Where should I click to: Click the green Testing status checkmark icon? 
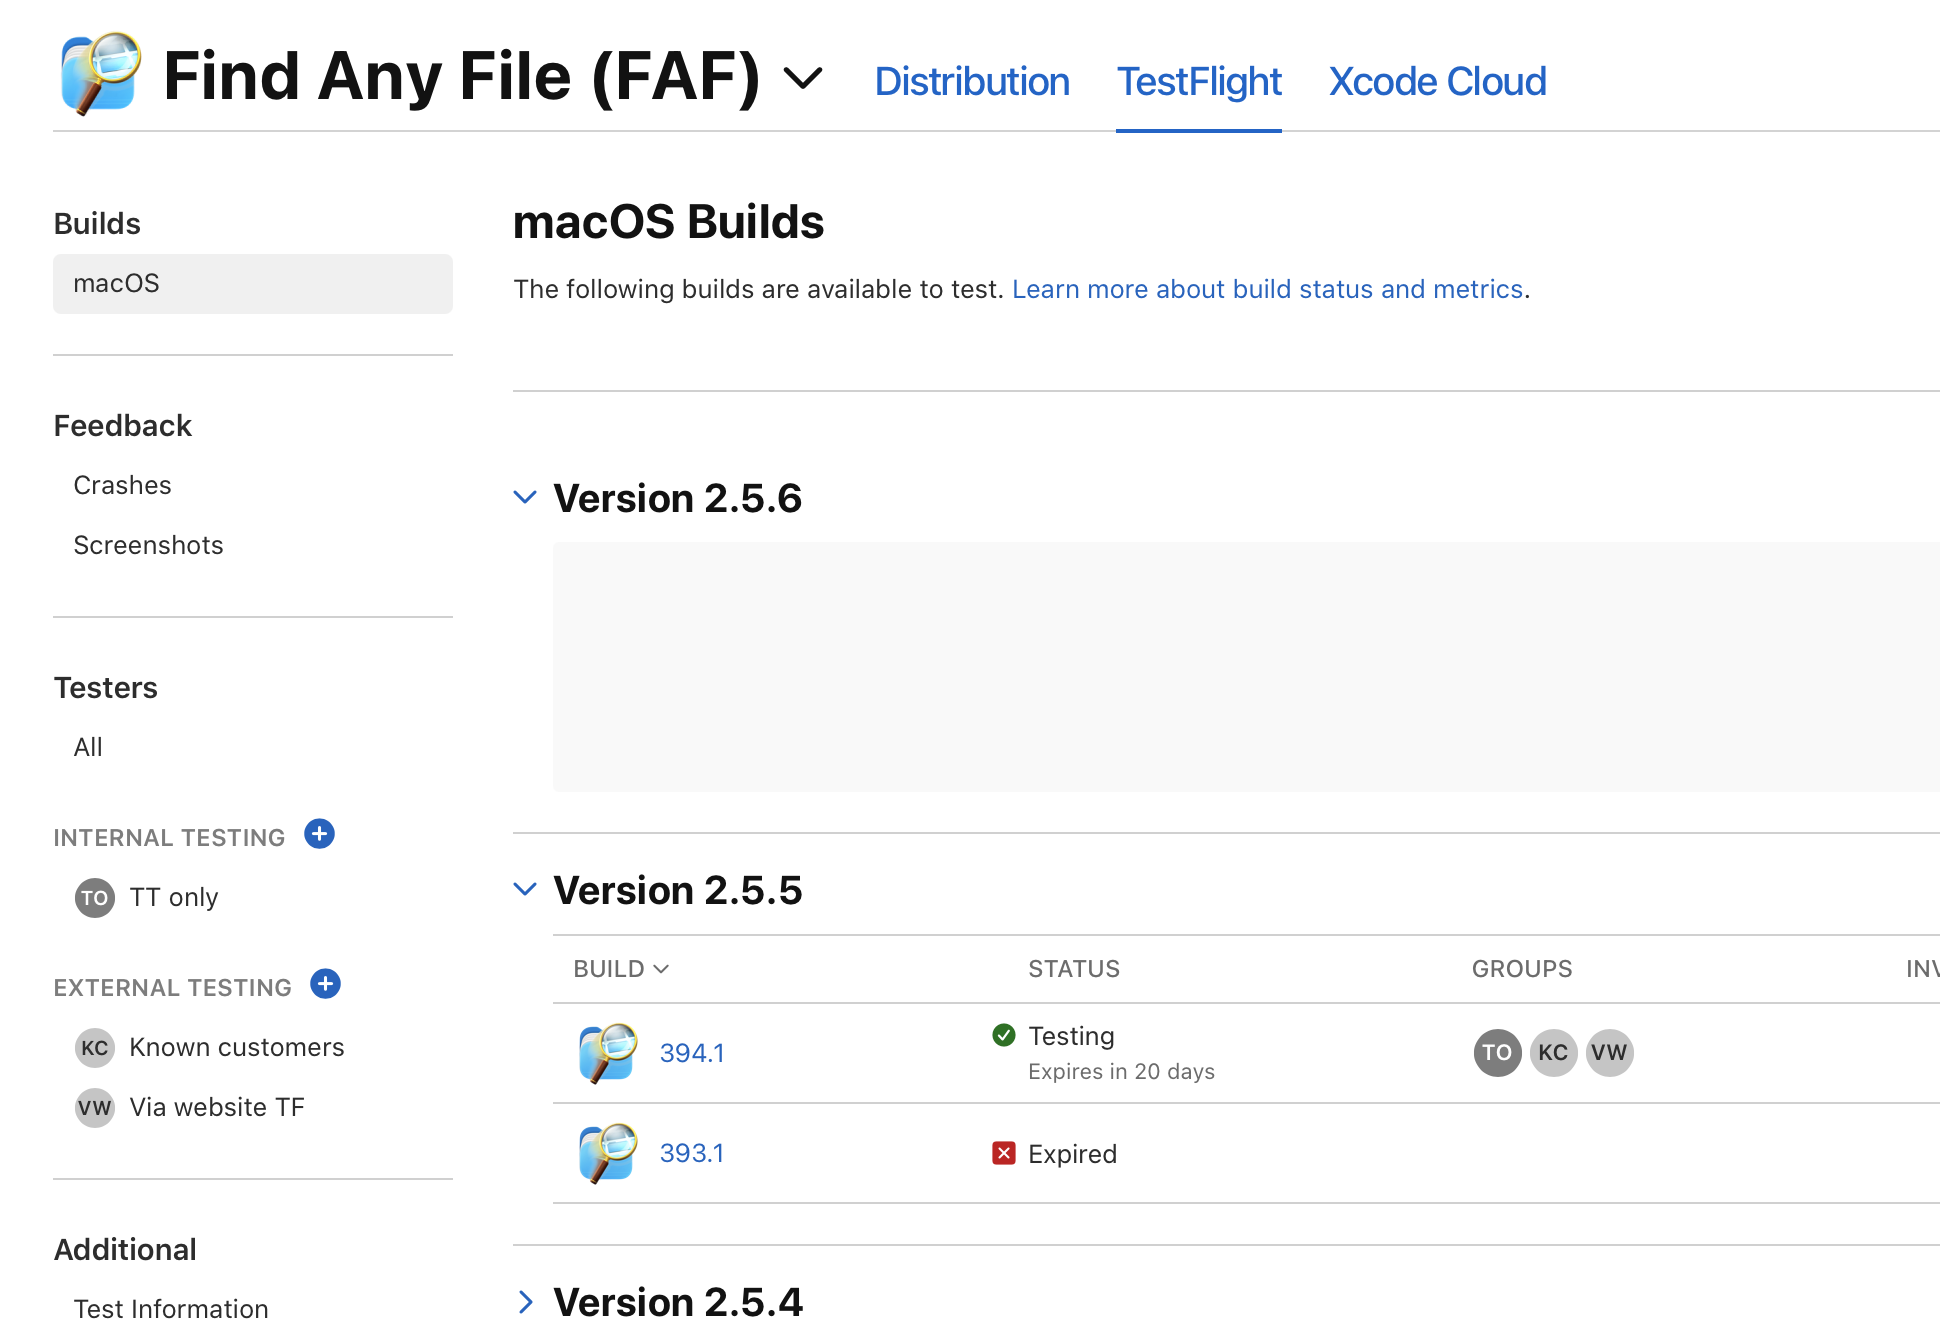click(x=1004, y=1035)
